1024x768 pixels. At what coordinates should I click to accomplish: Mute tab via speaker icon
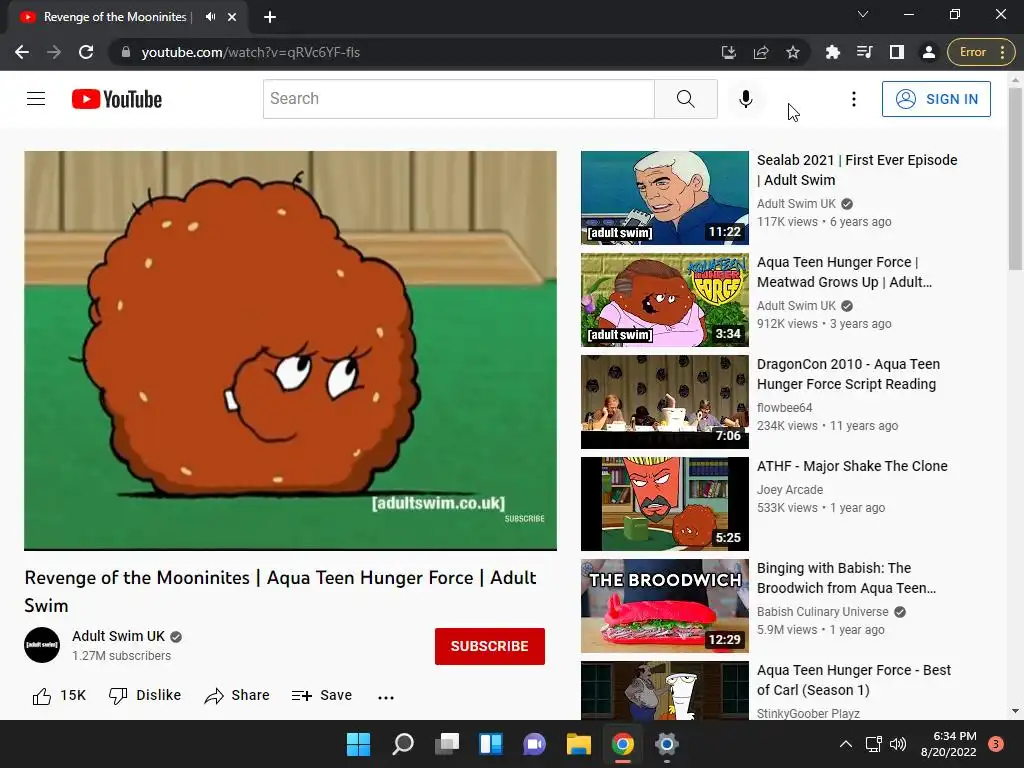click(x=210, y=17)
